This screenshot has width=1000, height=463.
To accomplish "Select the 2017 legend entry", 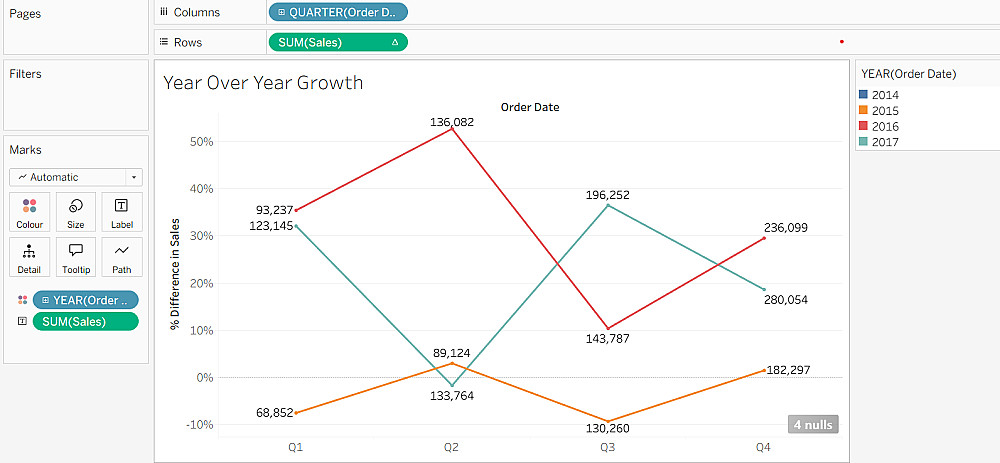I will click(x=885, y=143).
